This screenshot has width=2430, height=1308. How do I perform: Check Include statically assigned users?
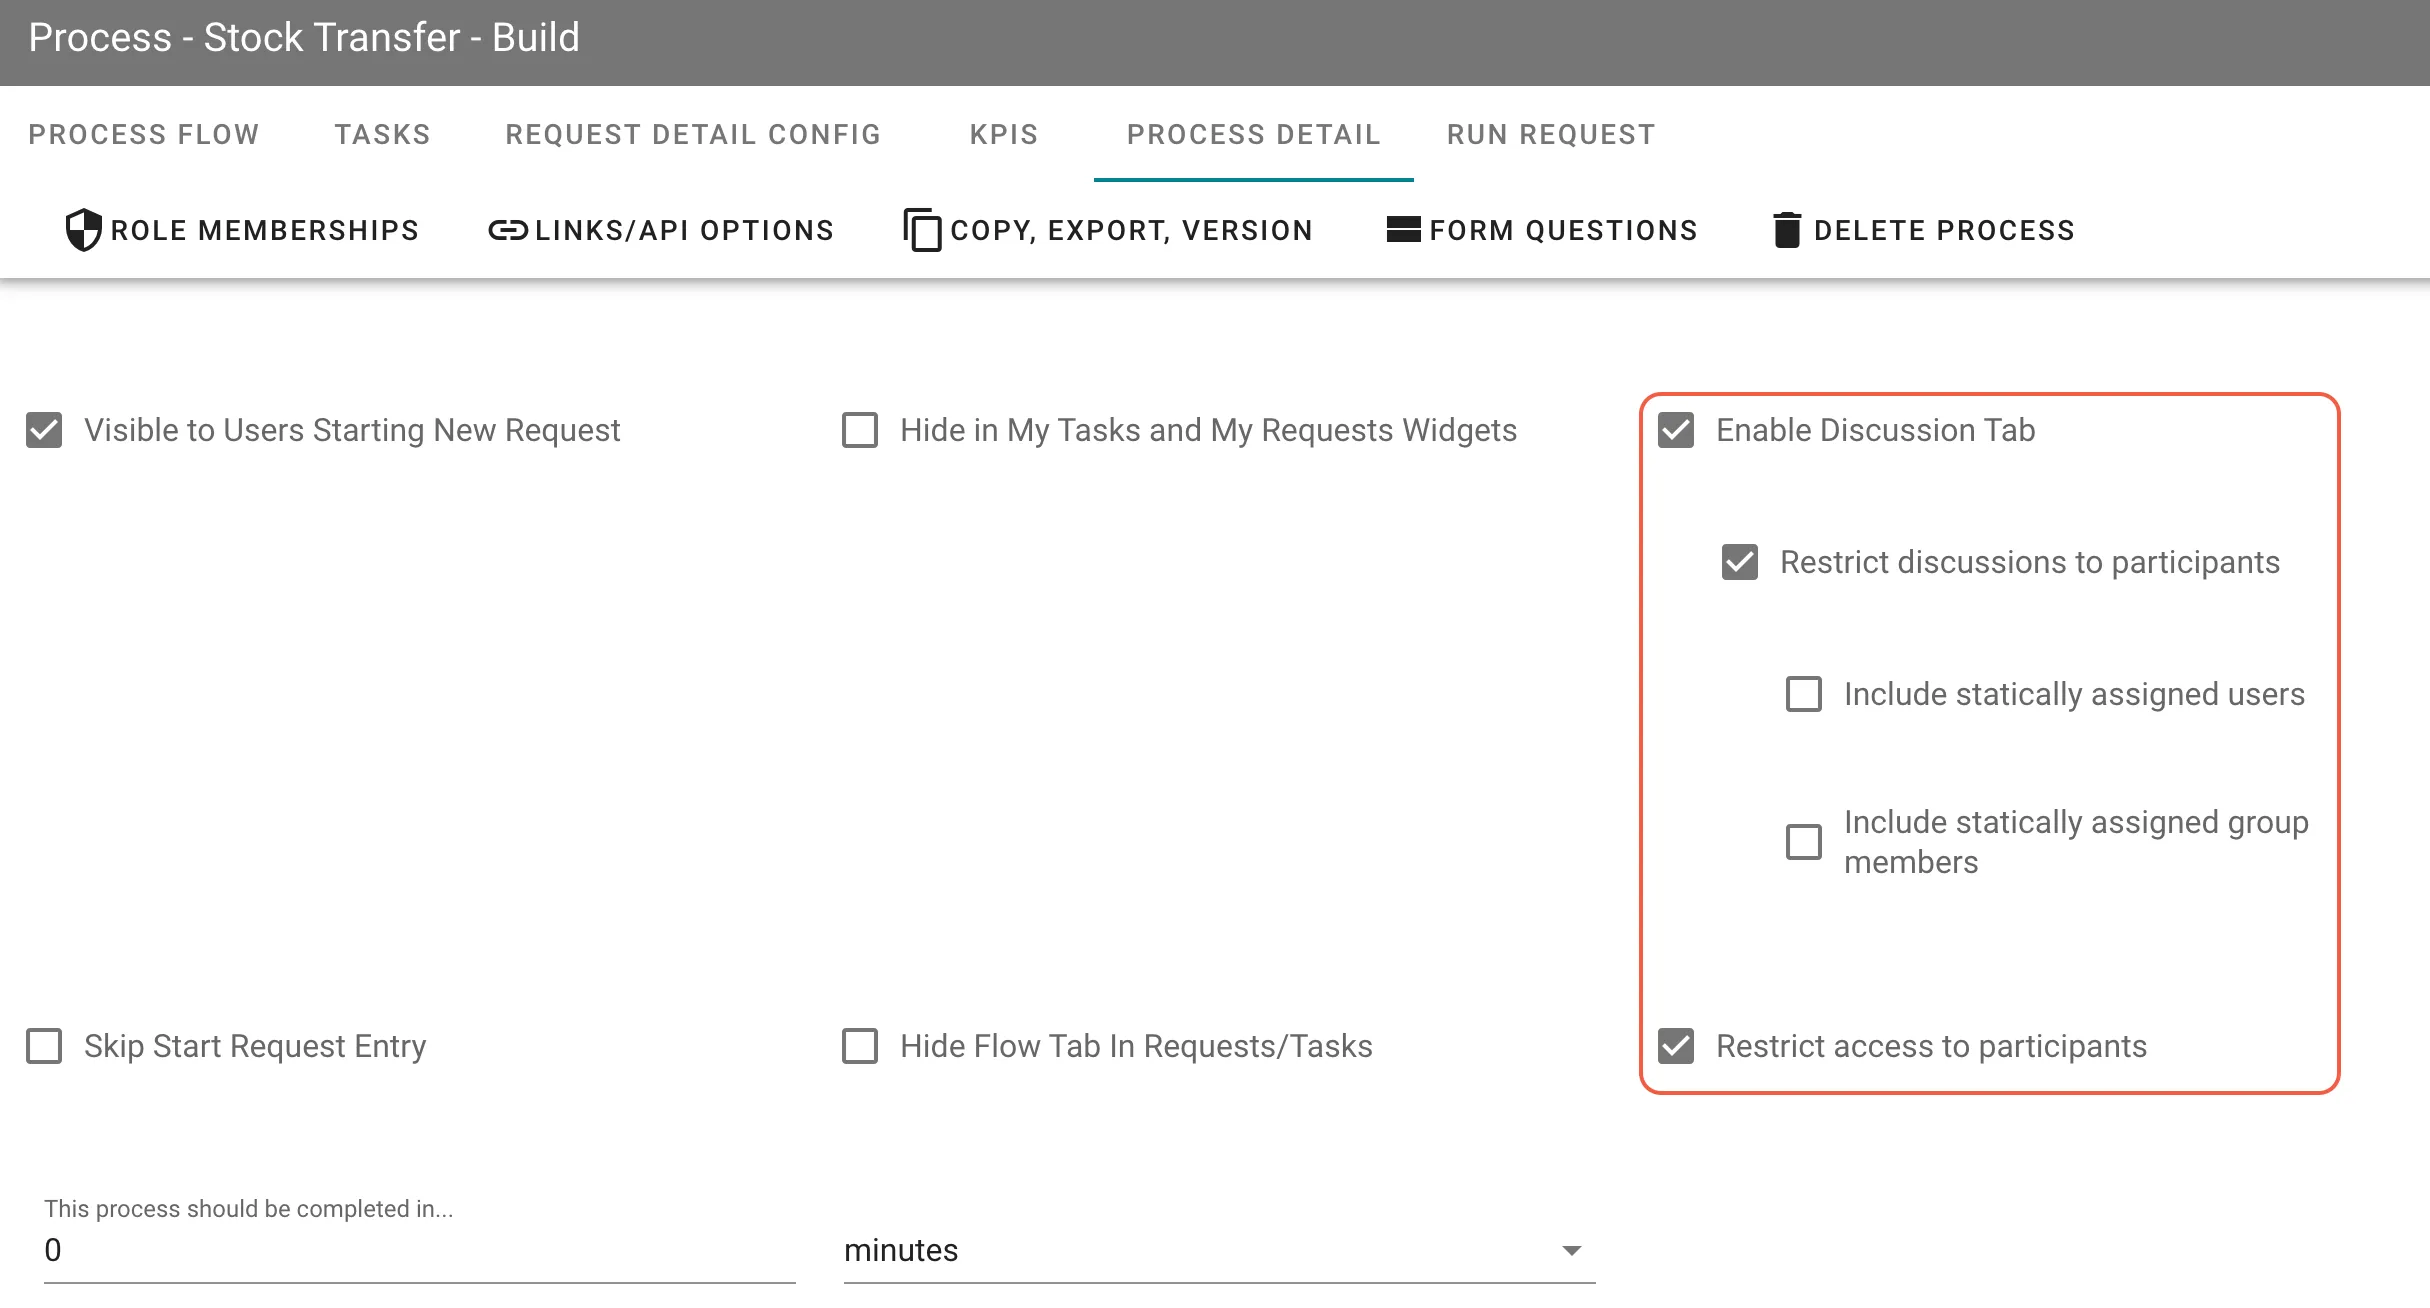[1804, 694]
